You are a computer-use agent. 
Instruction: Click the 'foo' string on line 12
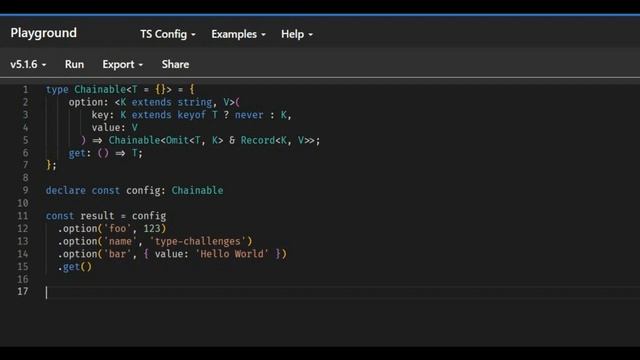[117, 229]
